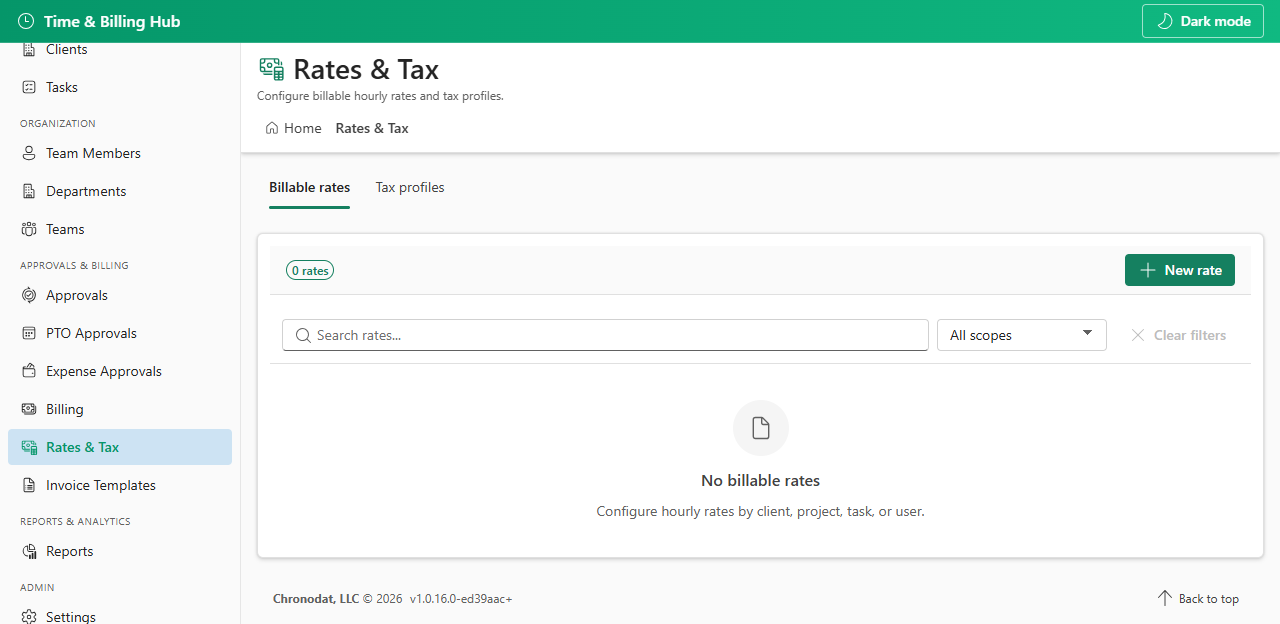The width and height of the screenshot is (1280, 624).
Task: Click the plus icon on New rate
Action: 1148,270
